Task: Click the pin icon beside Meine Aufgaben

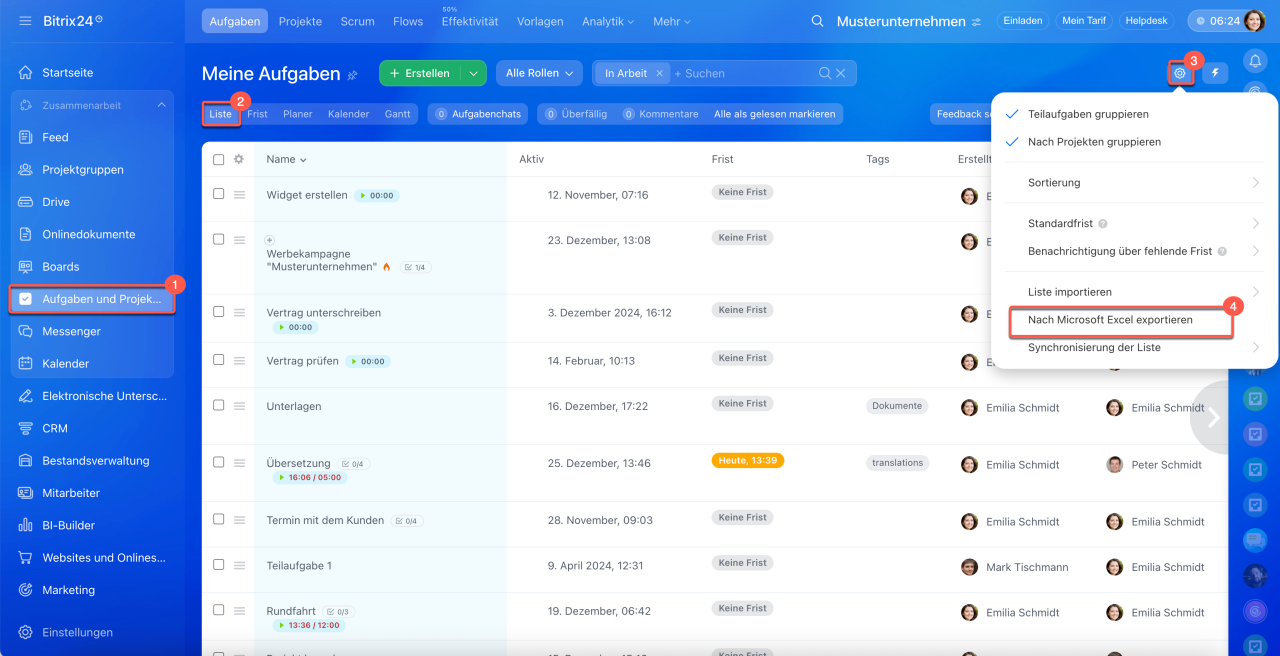Action: tap(352, 74)
